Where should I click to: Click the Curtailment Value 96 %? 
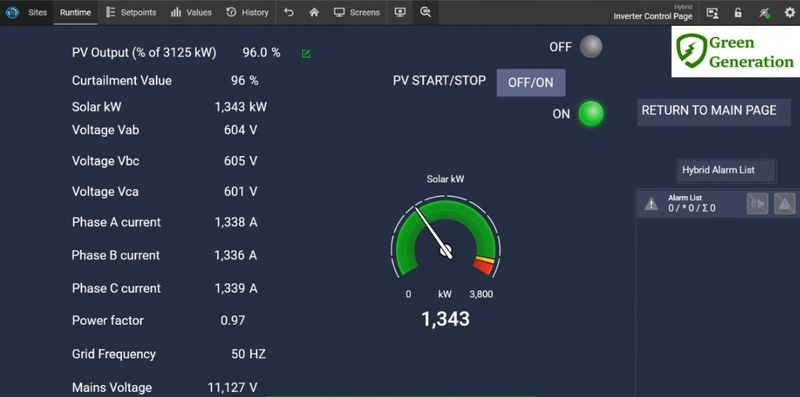pyautogui.click(x=244, y=81)
